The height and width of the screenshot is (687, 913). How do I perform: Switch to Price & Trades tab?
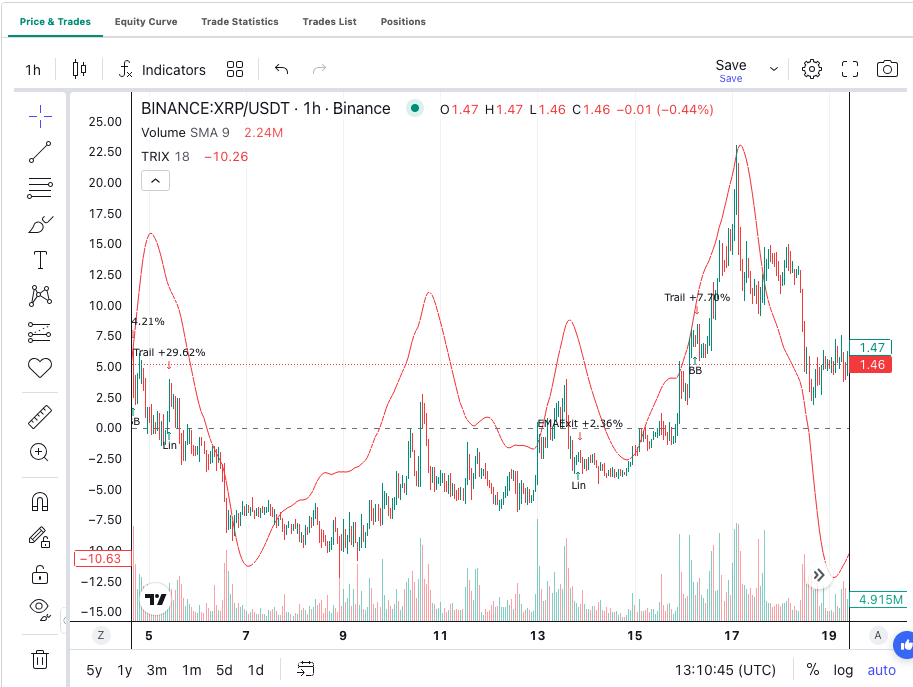(55, 22)
